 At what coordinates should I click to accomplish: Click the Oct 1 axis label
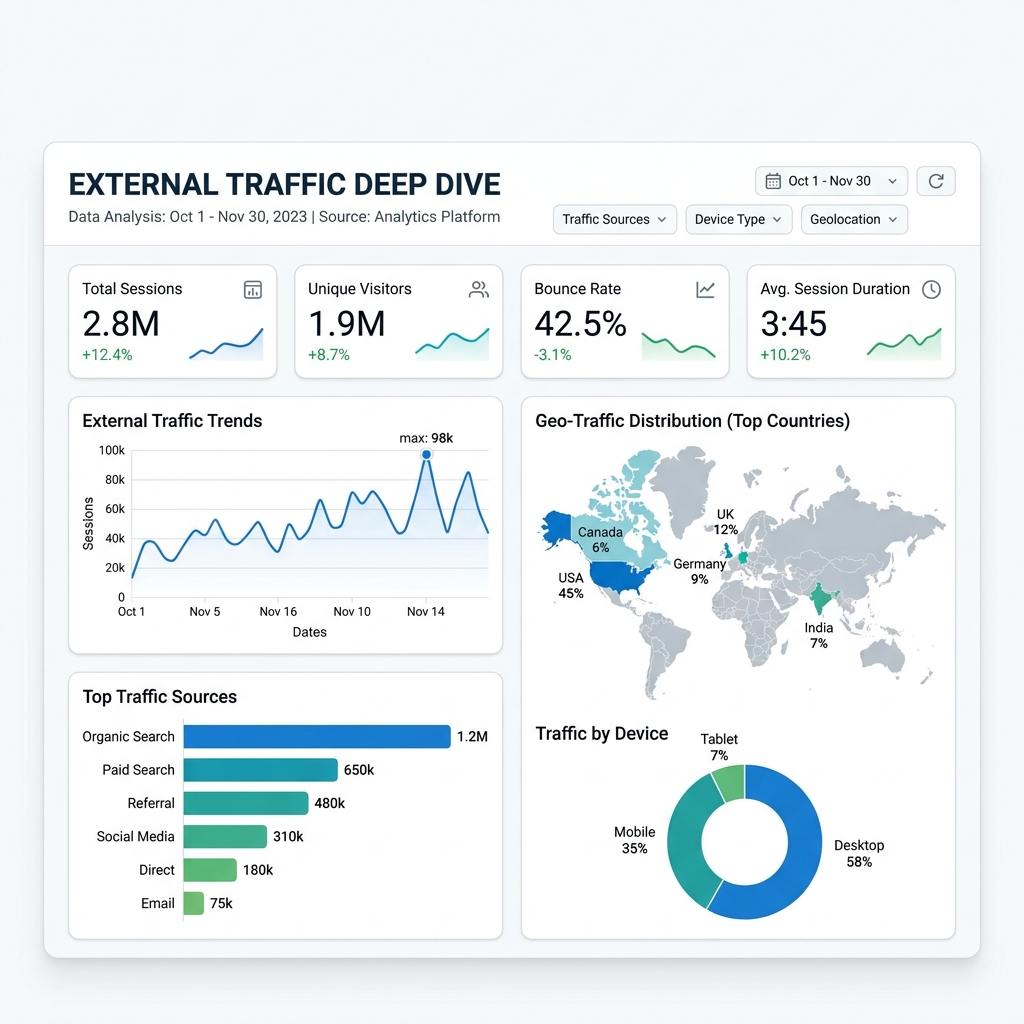coord(131,612)
